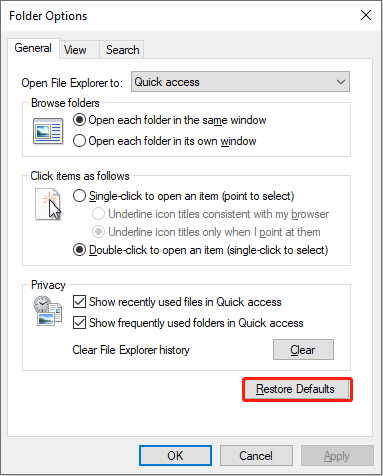
Task: Click the Restore Defaults button
Action: (297, 389)
